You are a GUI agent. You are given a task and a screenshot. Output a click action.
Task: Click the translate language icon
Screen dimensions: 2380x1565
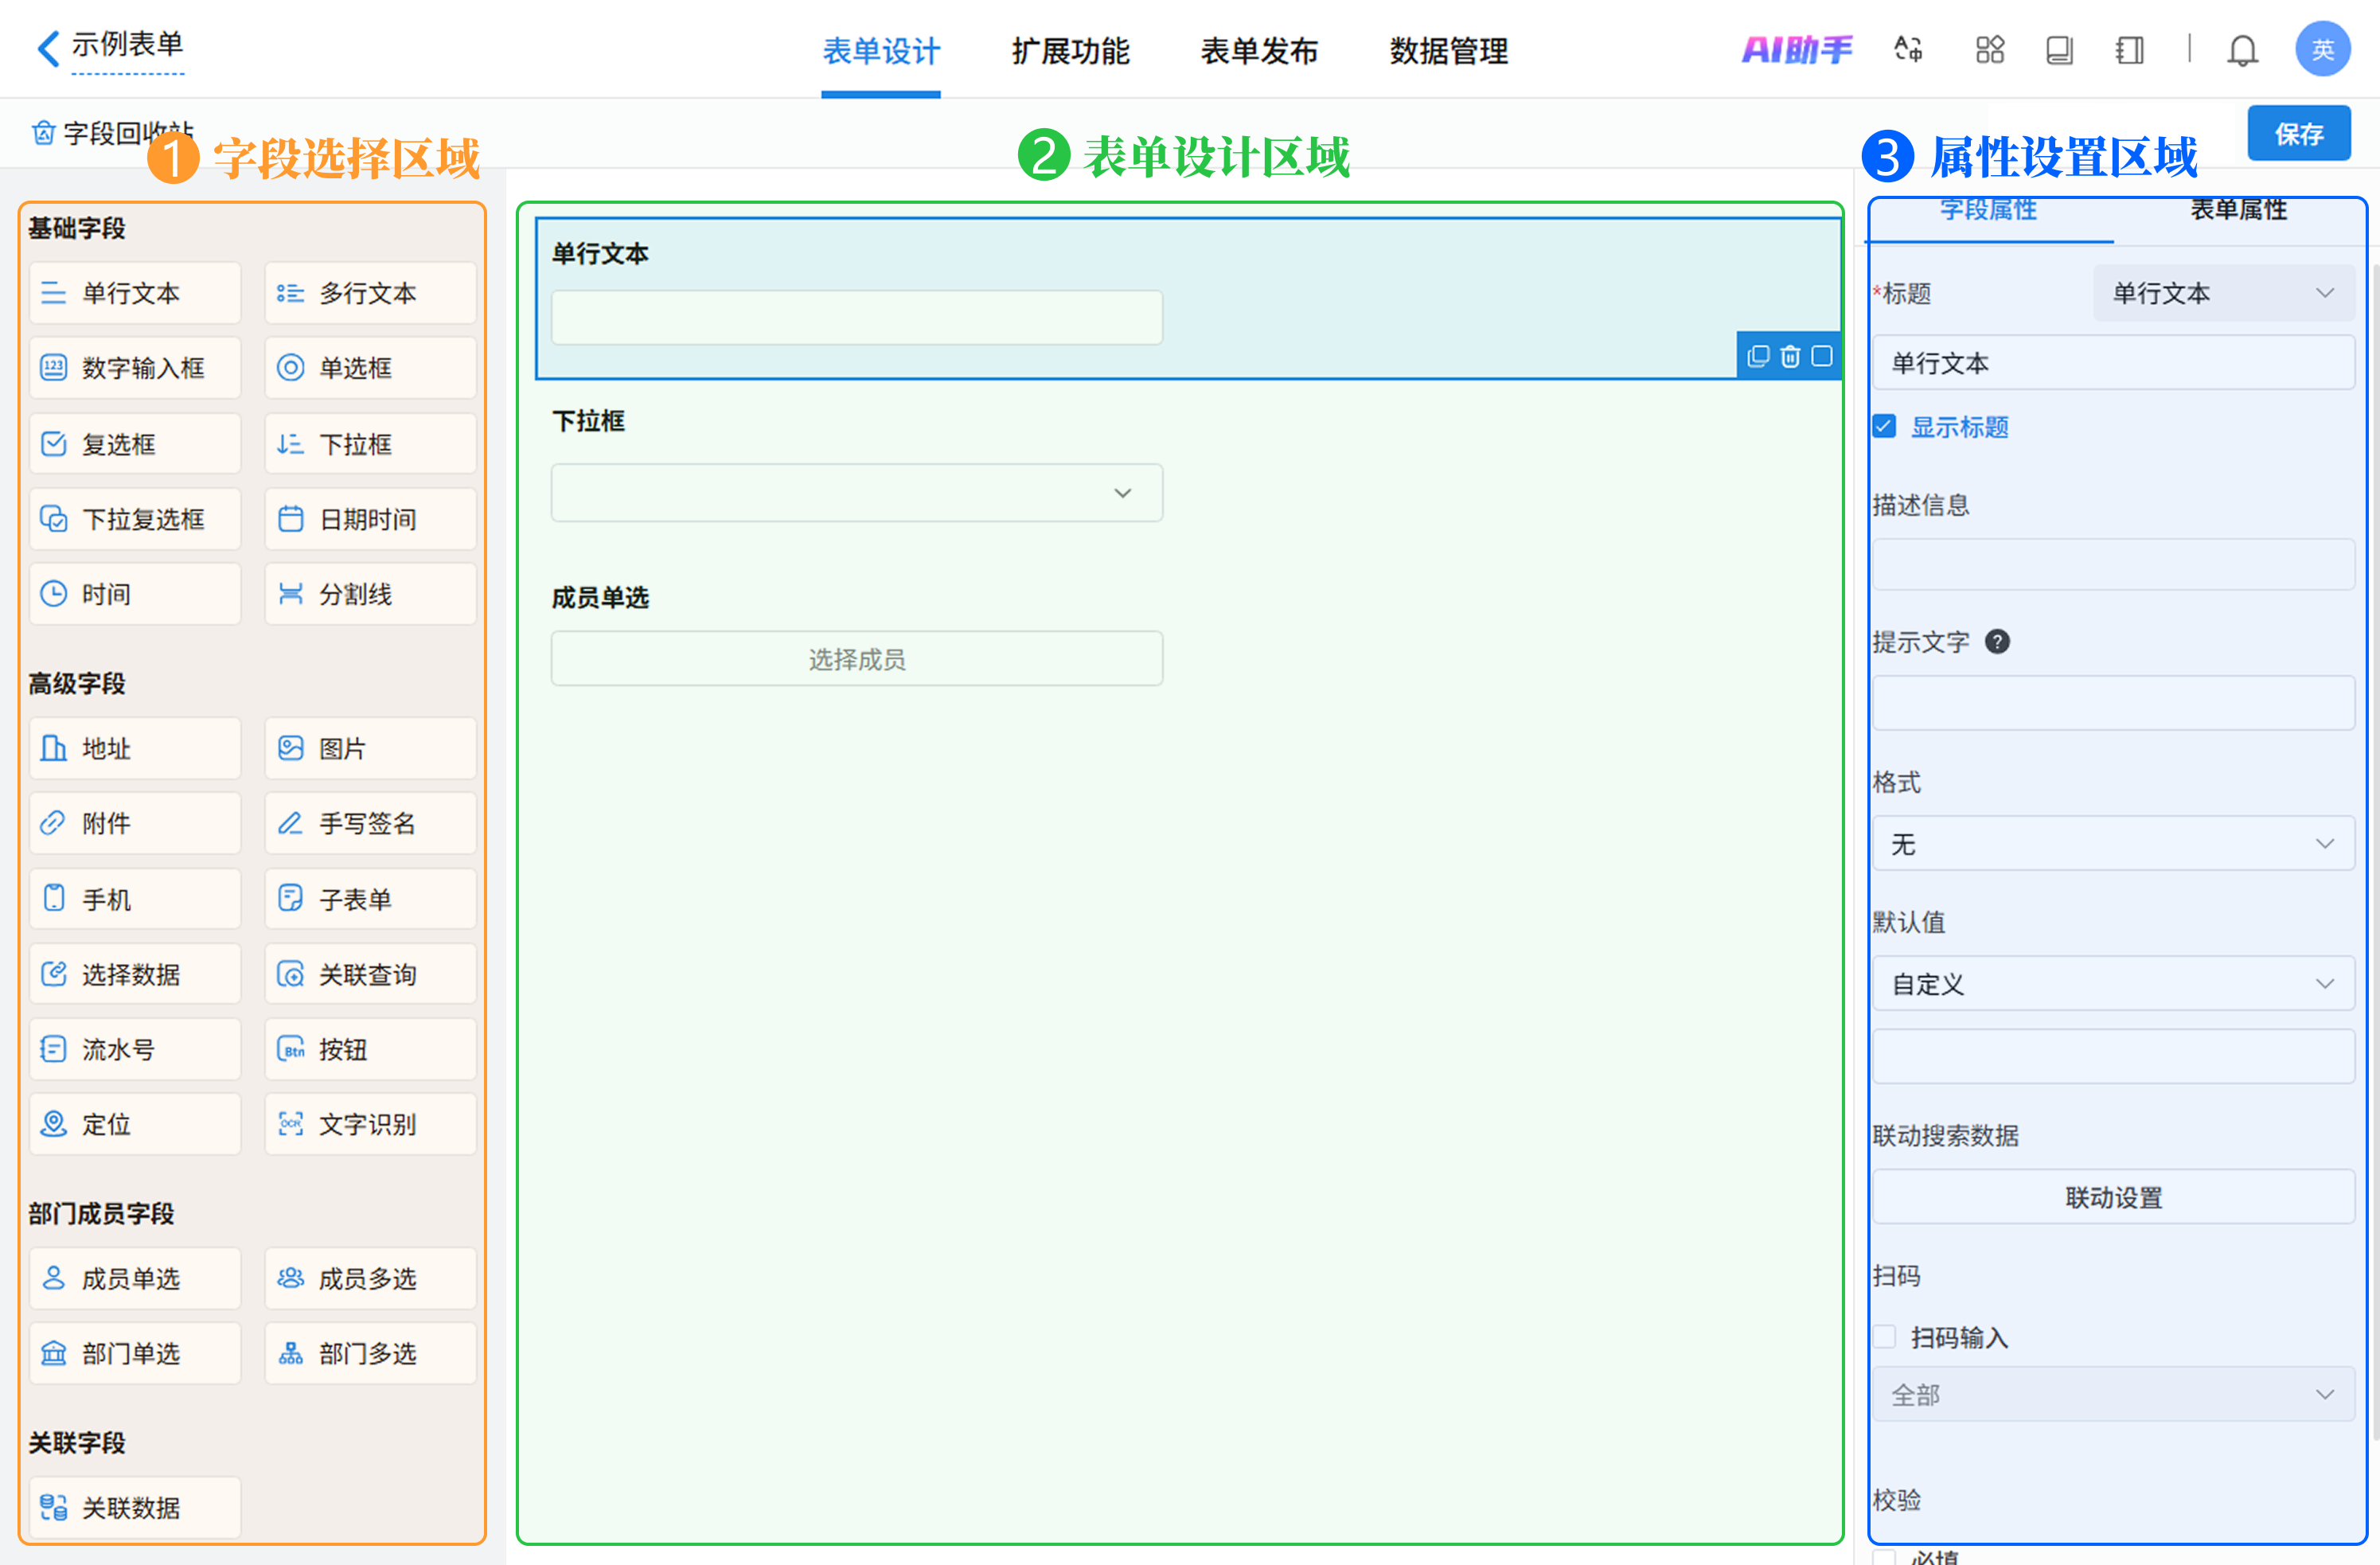click(1908, 50)
